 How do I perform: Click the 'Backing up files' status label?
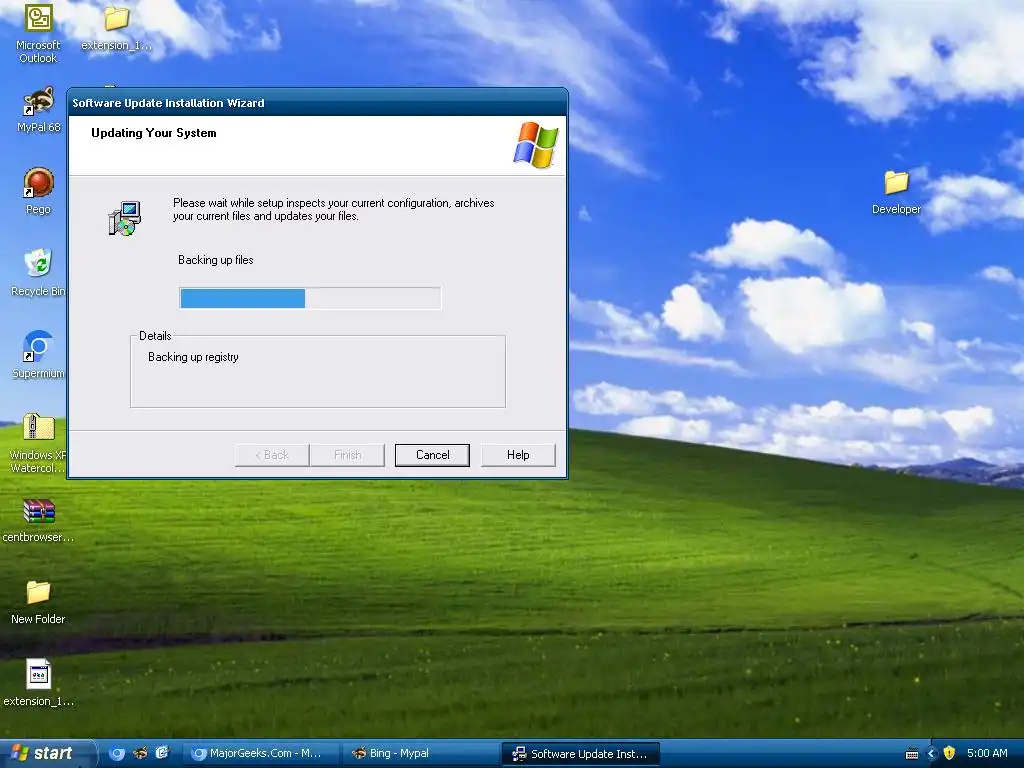tap(216, 260)
